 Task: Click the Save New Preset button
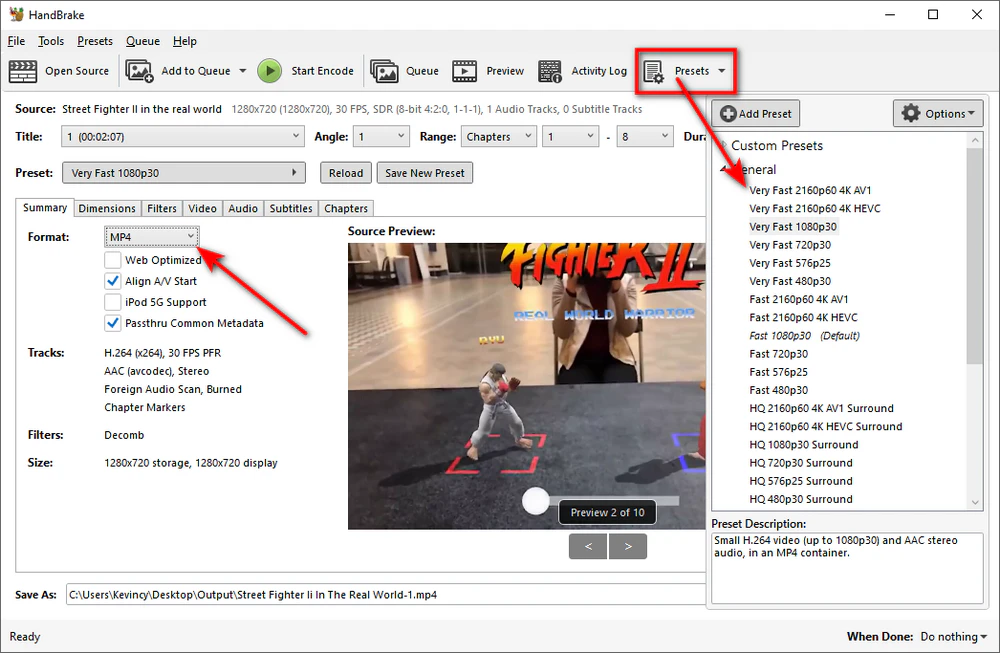coord(424,172)
